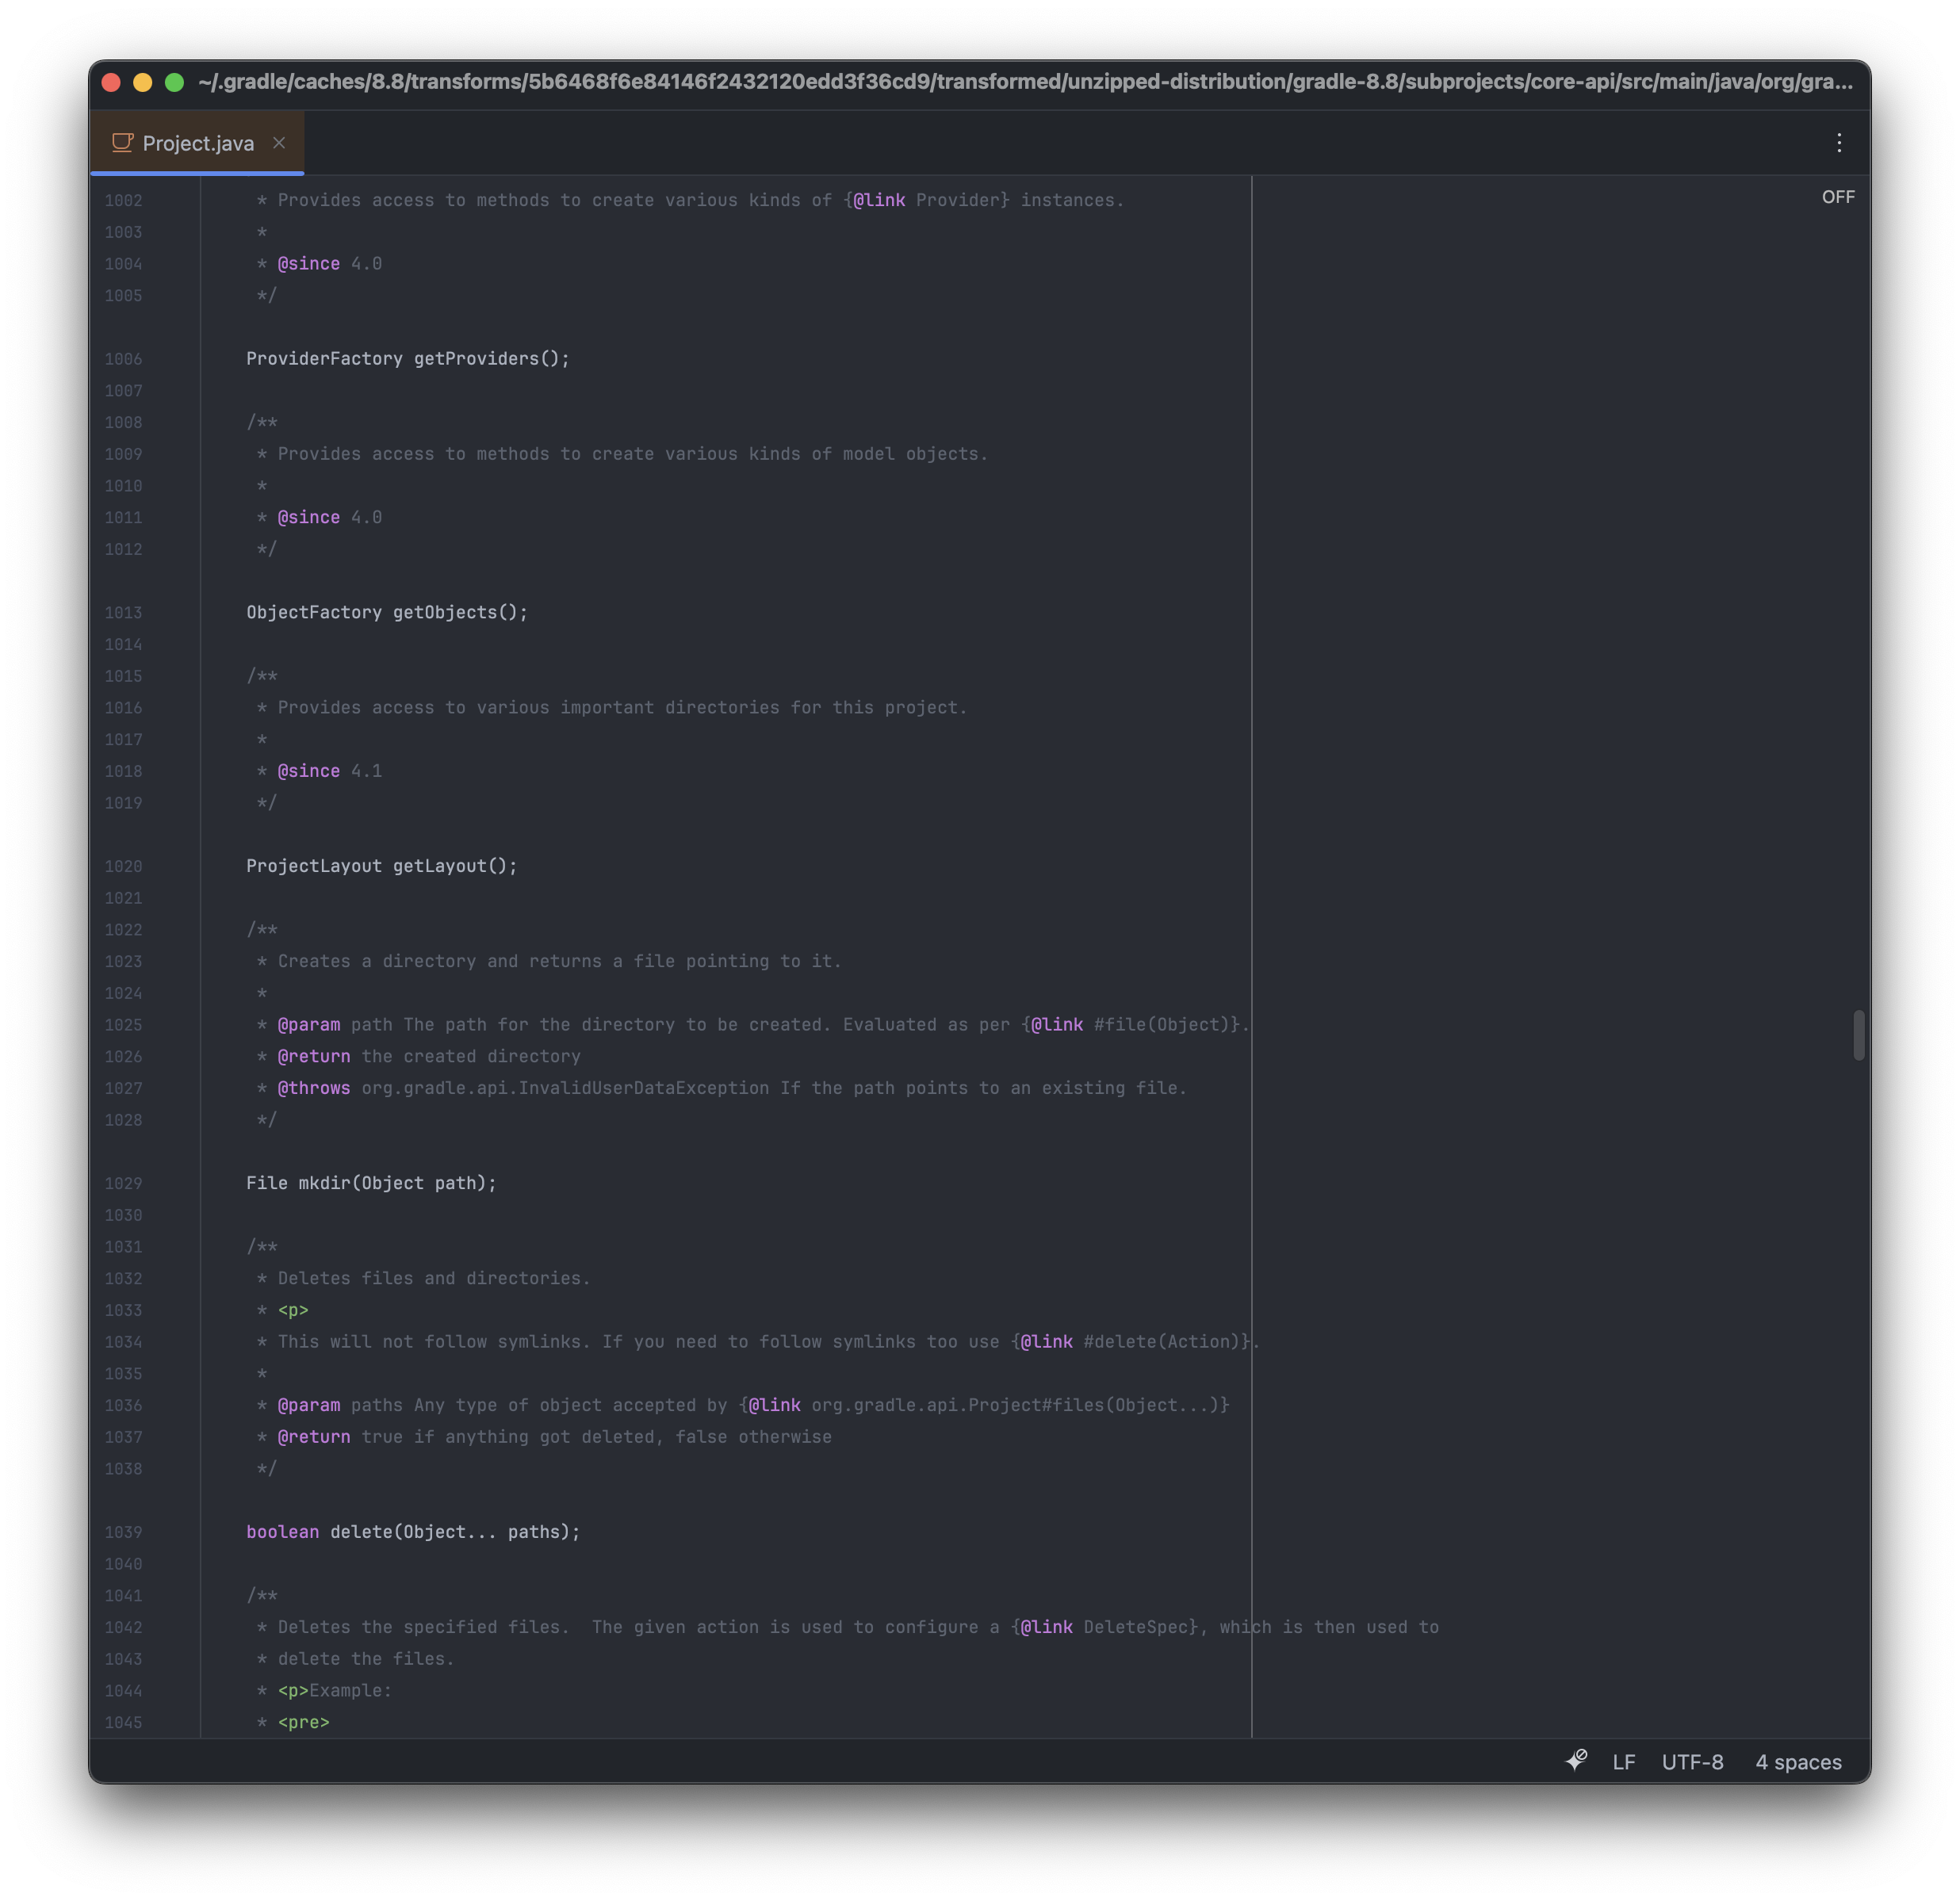Click the mkdir(Object path) declaration
This screenshot has height=1901, width=1960.
(x=397, y=1183)
